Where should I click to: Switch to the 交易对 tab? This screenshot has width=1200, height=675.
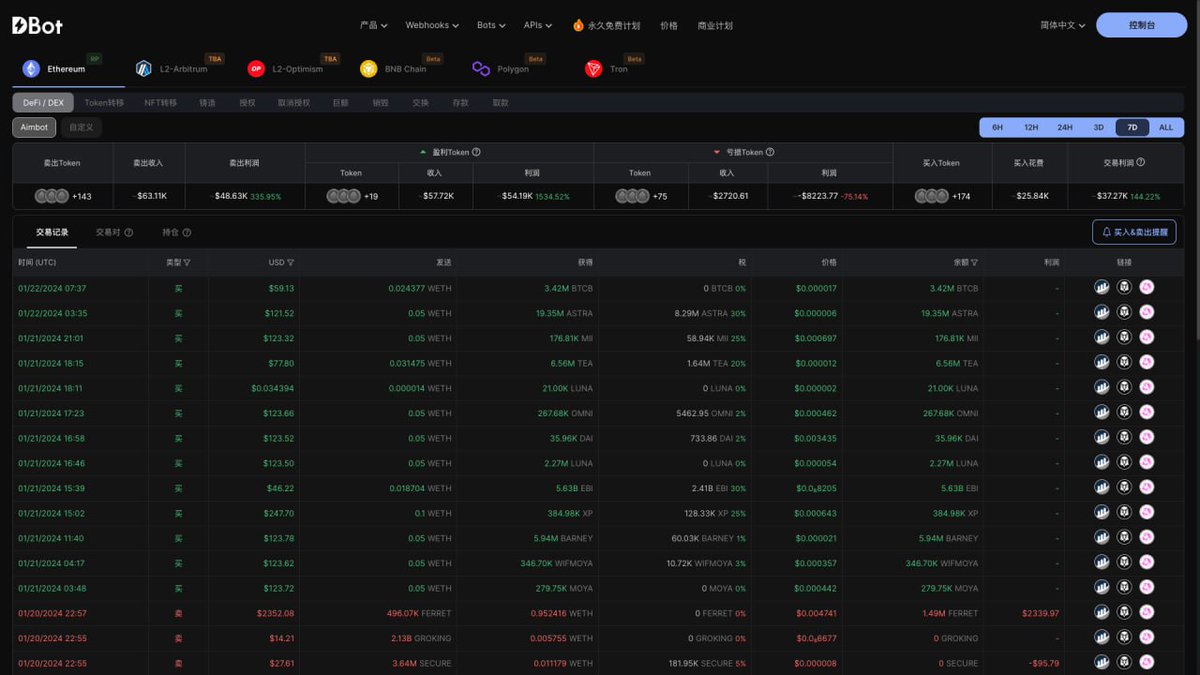(x=108, y=232)
